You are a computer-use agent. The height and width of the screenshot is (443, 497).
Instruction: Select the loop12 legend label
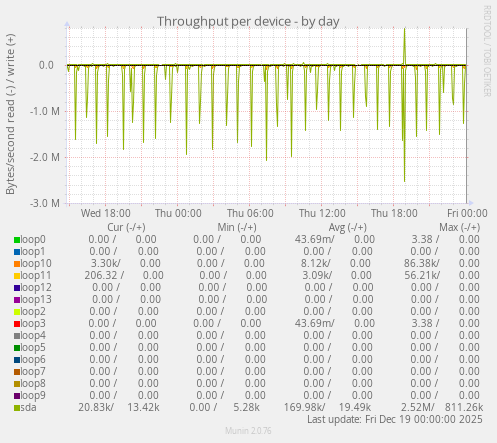click(36, 288)
